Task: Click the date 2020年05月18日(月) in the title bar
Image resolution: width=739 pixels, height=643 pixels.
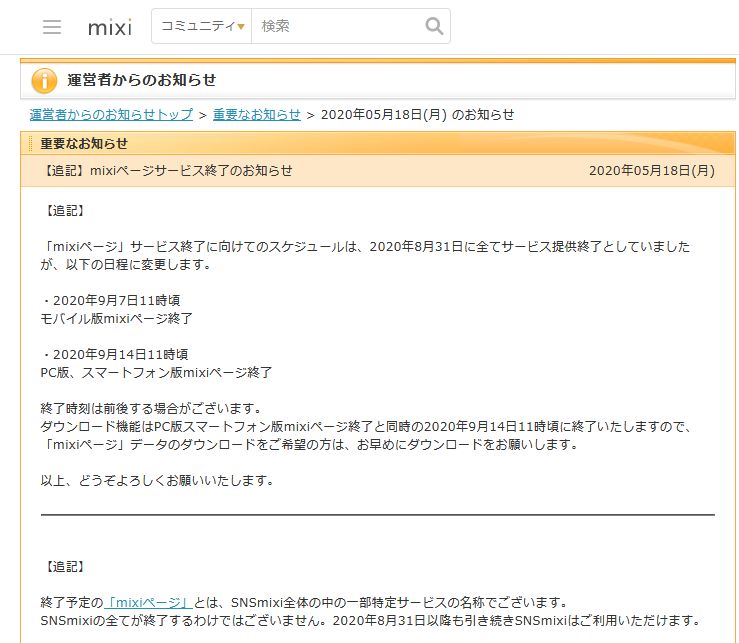Action: (x=652, y=170)
